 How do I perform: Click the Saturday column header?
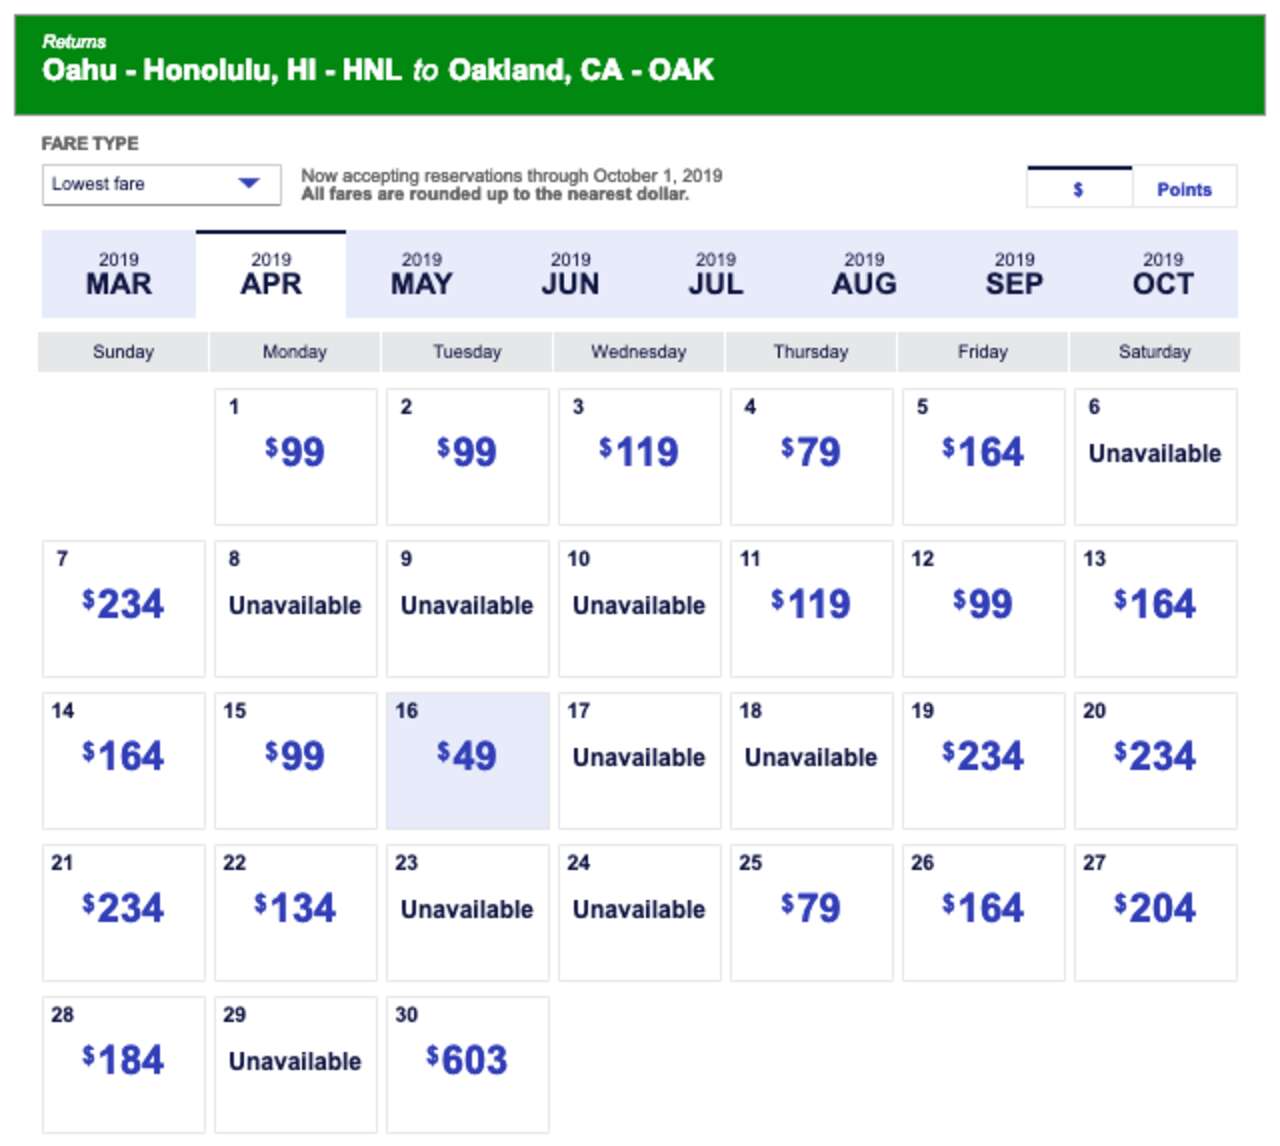[x=1155, y=352]
